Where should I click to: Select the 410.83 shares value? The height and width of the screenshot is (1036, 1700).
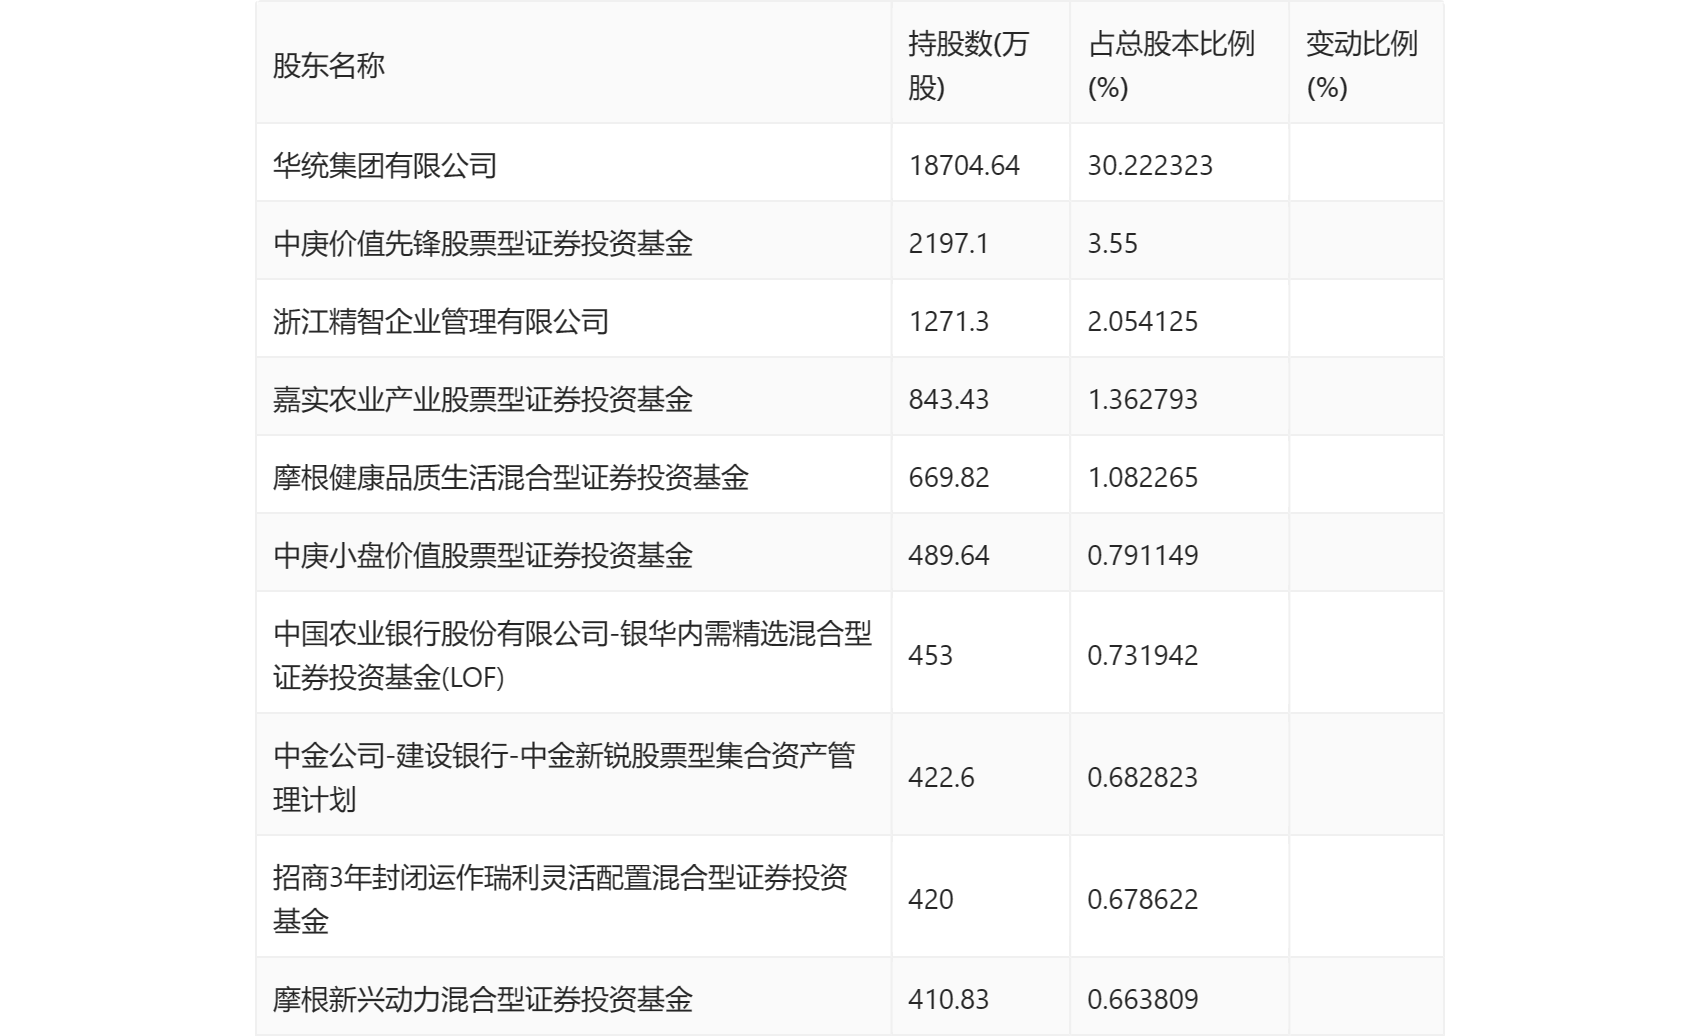(948, 999)
